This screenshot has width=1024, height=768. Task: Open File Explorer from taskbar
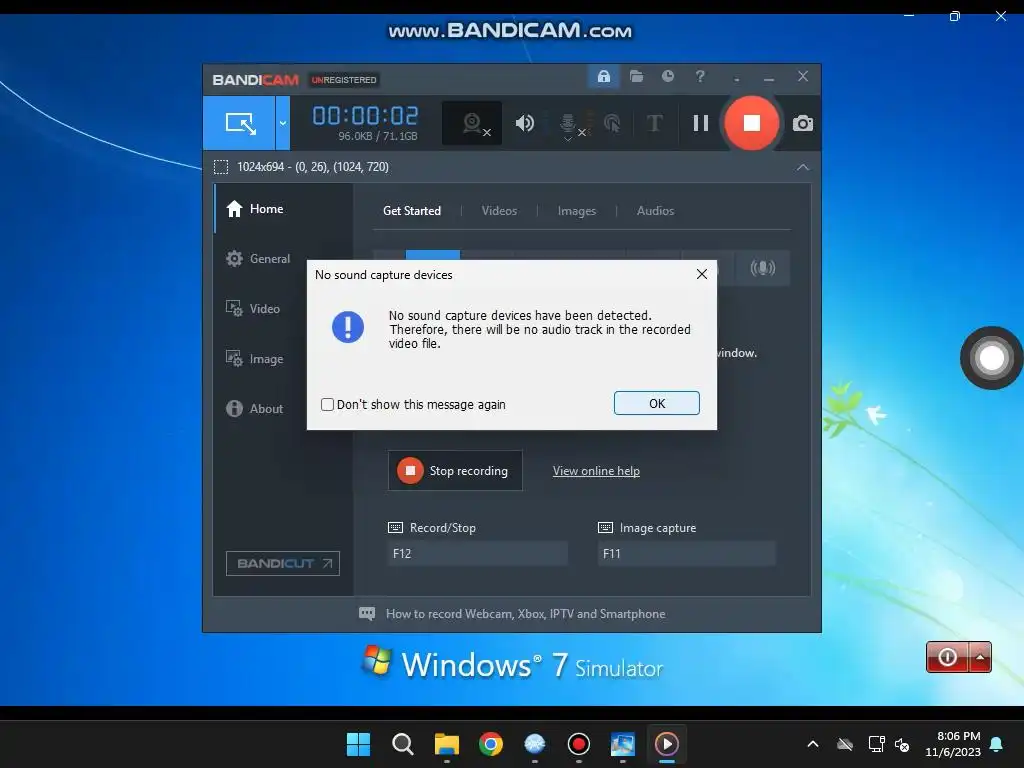[447, 744]
